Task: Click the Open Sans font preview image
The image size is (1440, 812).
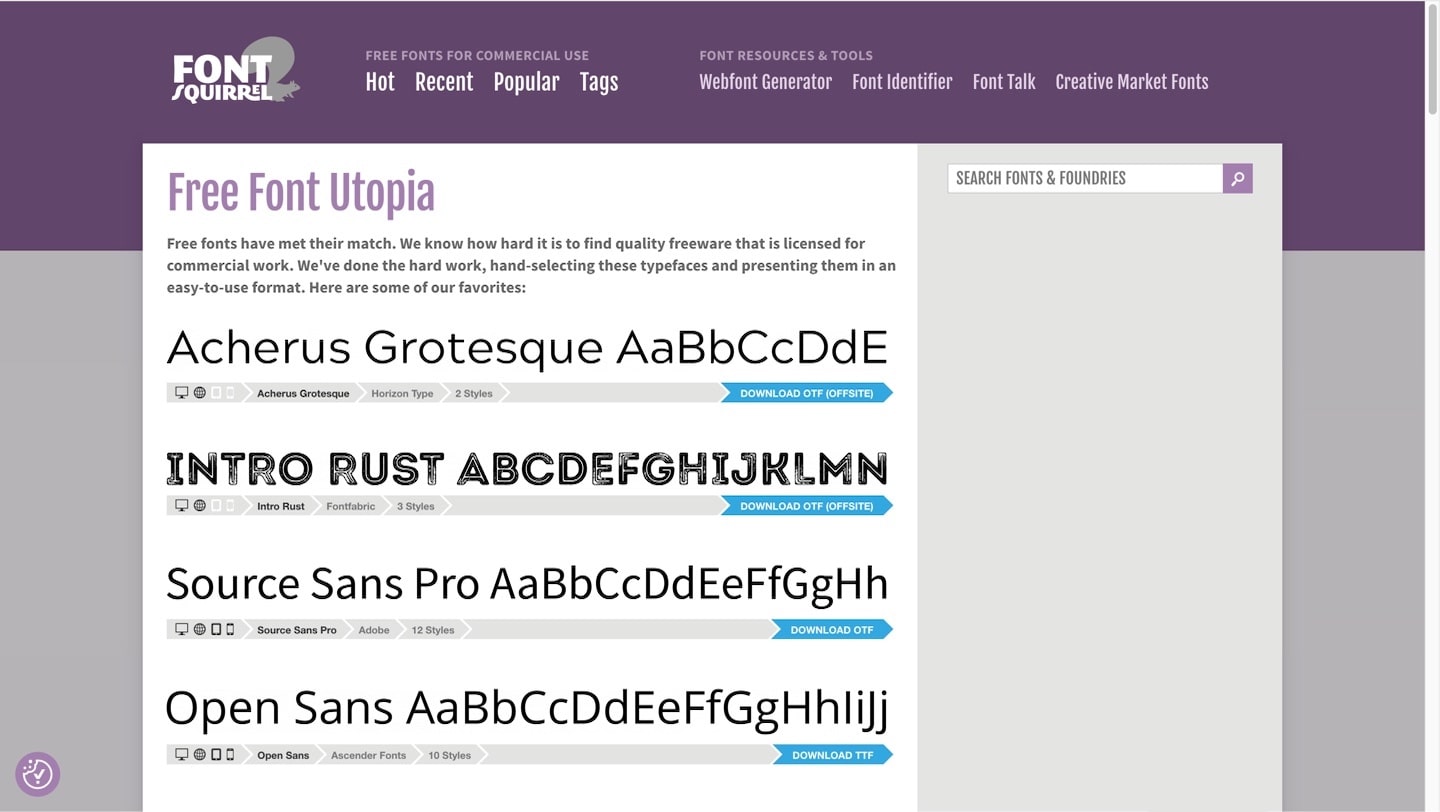Action: [x=527, y=708]
